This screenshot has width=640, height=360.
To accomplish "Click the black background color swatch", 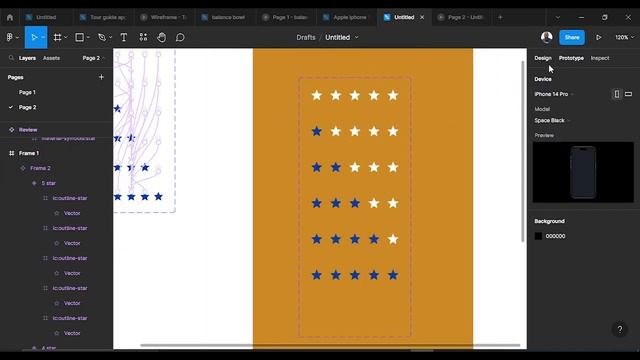I will pyautogui.click(x=538, y=236).
